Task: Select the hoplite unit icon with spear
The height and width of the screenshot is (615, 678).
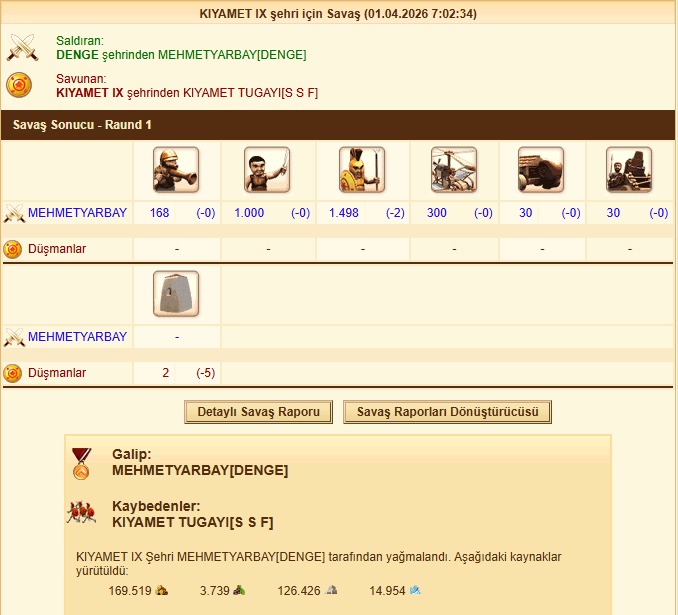Action: 362,170
